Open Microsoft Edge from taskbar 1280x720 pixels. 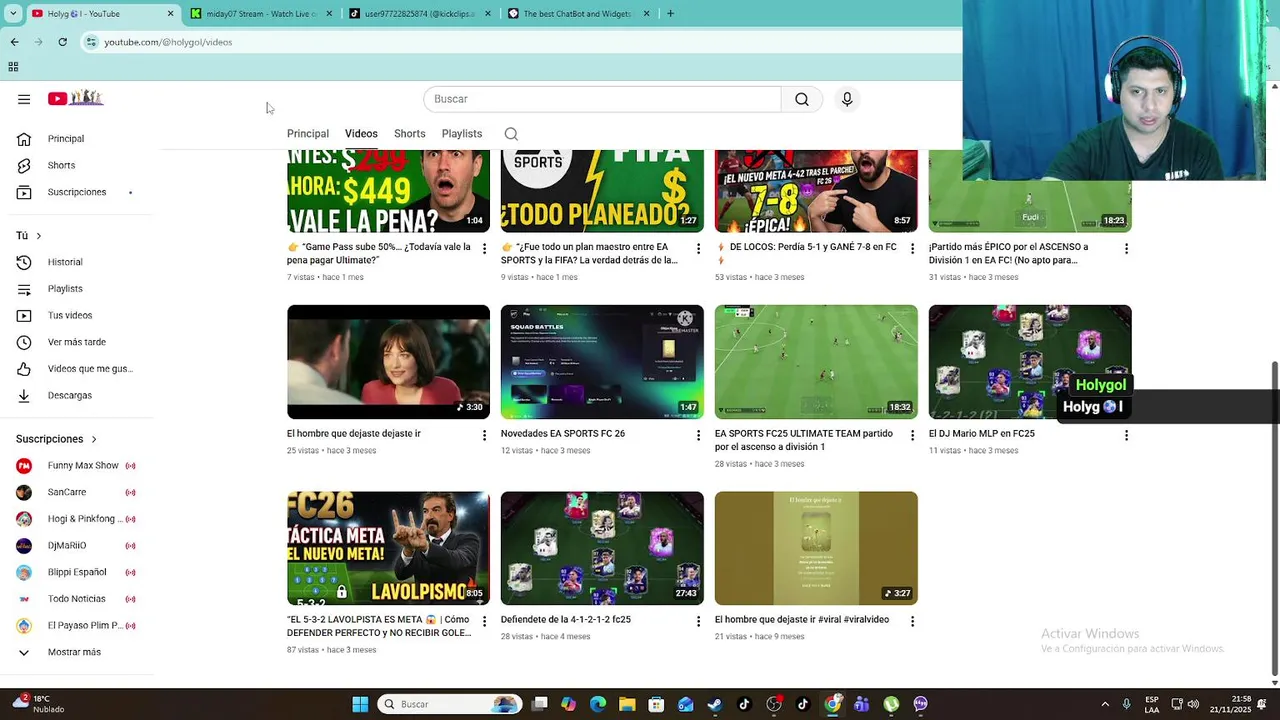(598, 704)
